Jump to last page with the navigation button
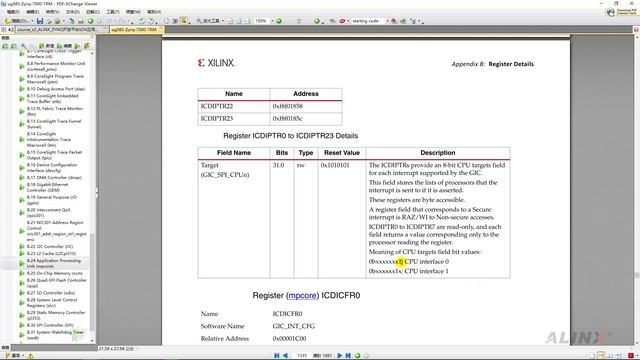640x360 pixels. pos(348,356)
